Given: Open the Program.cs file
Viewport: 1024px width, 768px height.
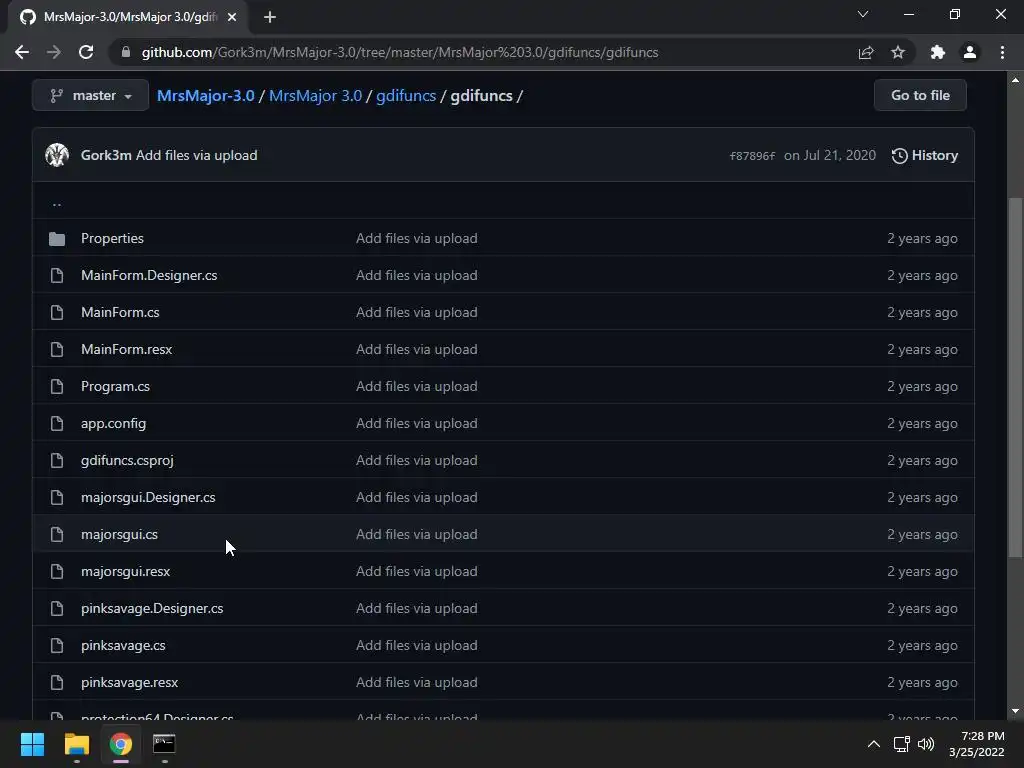Looking at the screenshot, I should (116, 387).
